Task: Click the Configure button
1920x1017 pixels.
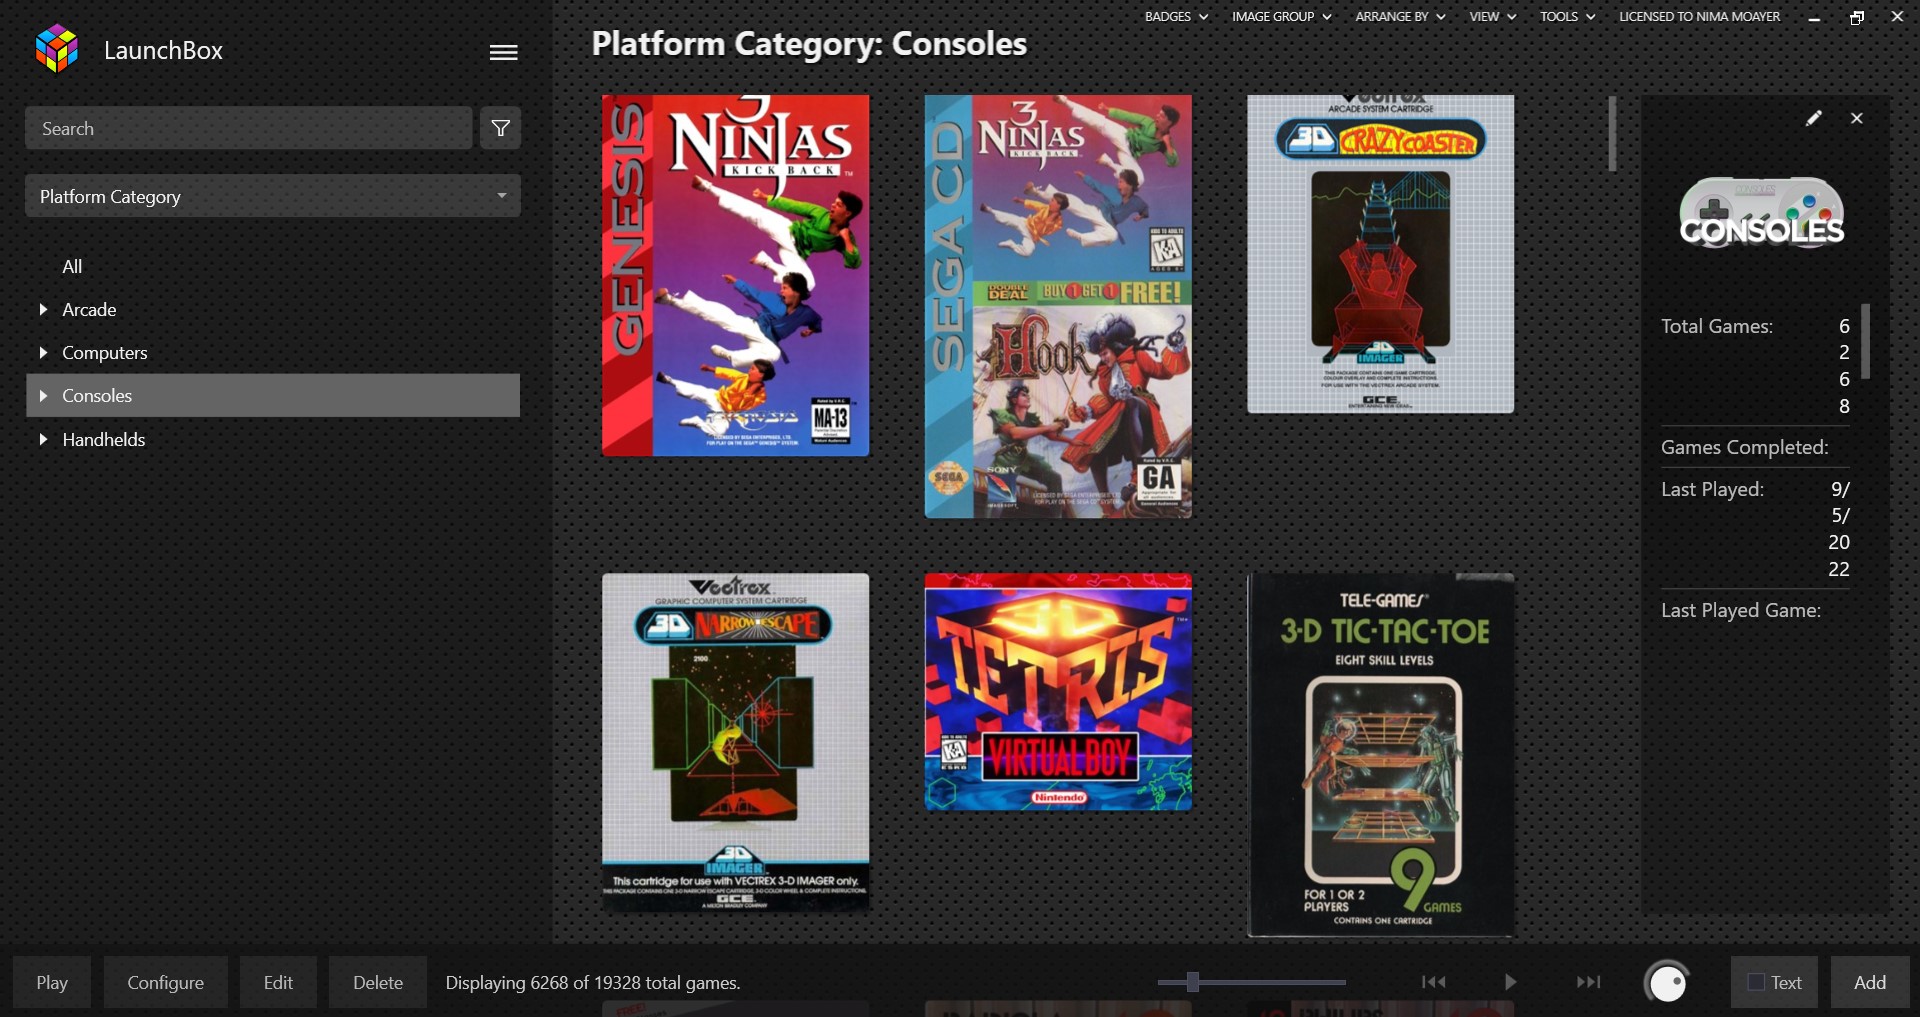Action: pyautogui.click(x=165, y=982)
